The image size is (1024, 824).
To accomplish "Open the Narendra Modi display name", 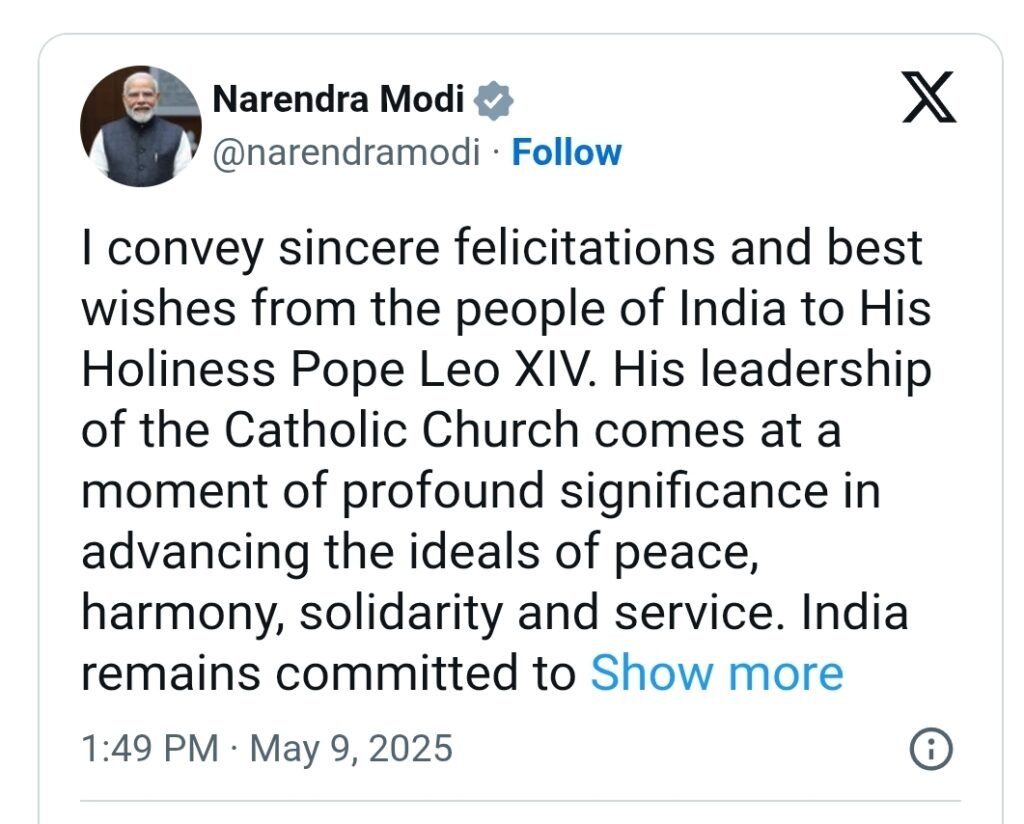I will 338,99.
